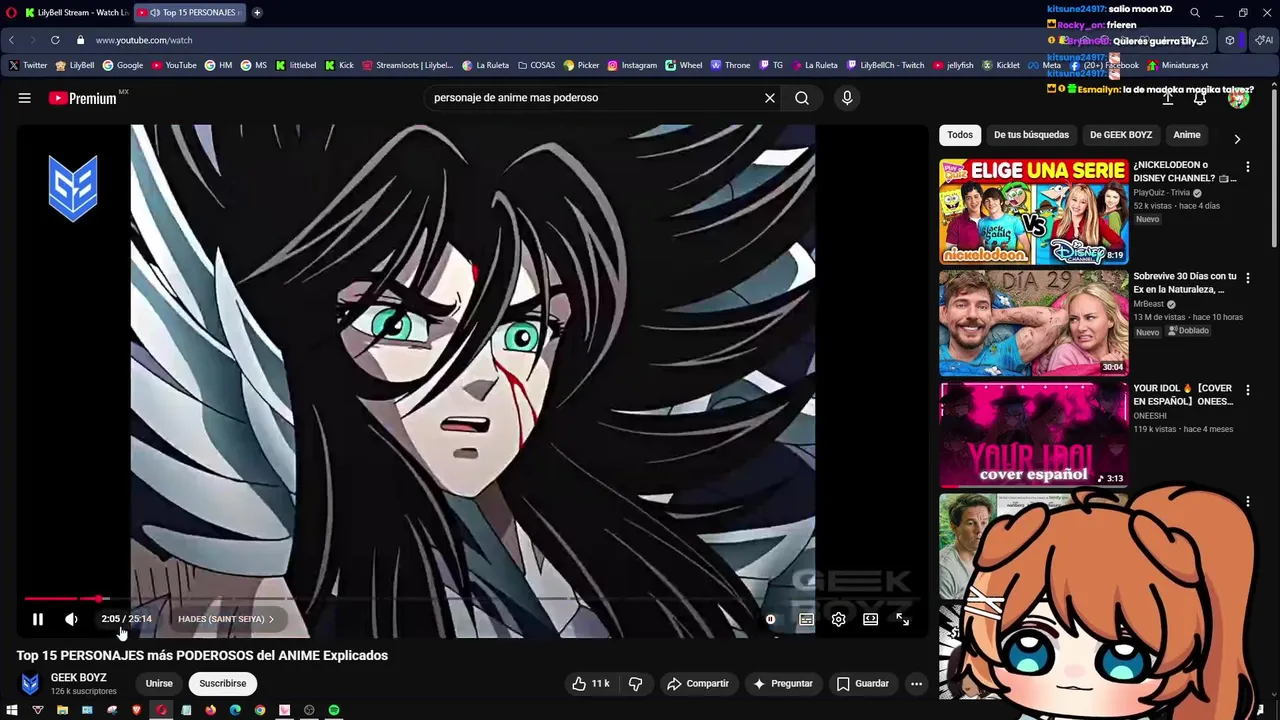Open the jellyfish bookmark
The width and height of the screenshot is (1280, 720).
point(954,65)
